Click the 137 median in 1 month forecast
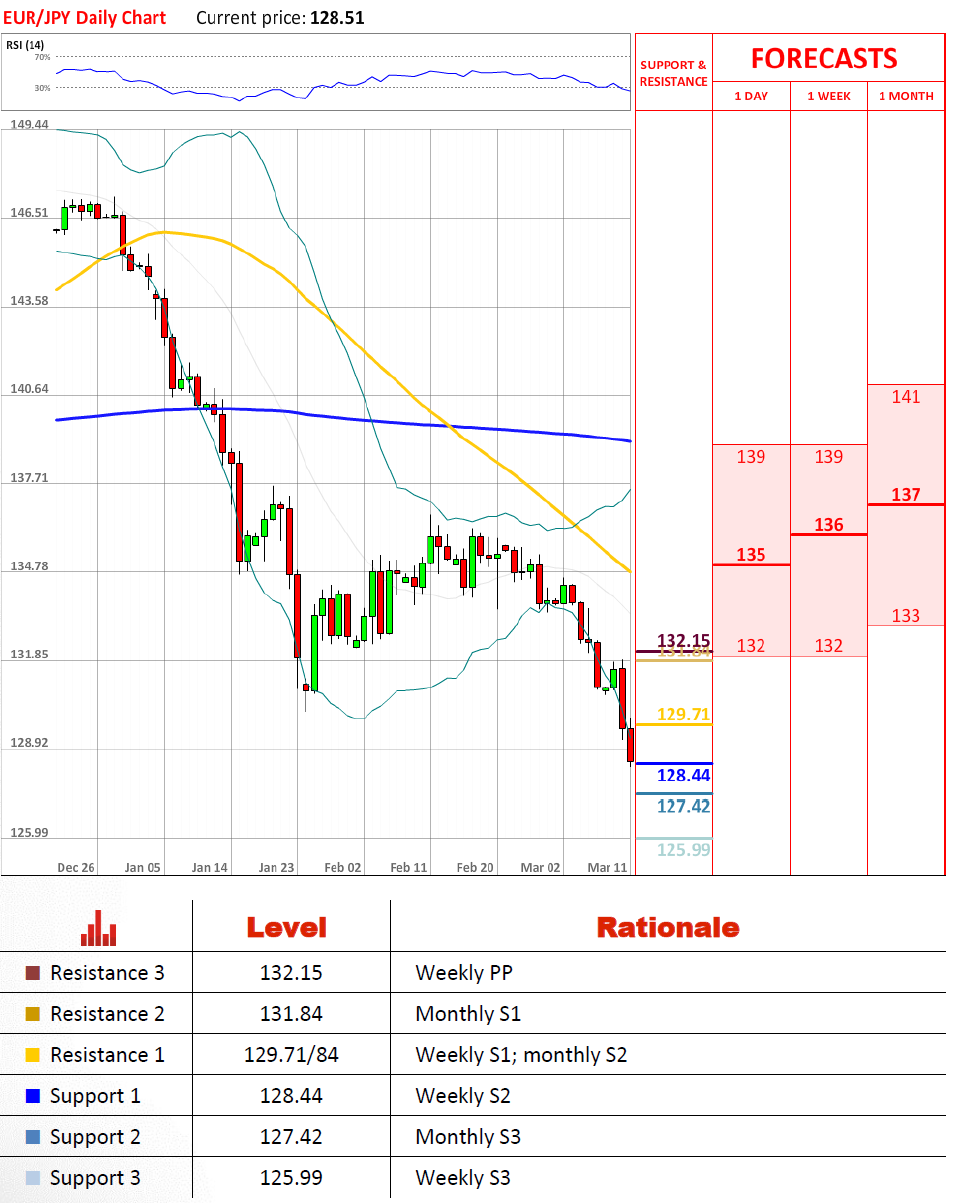 pyautogui.click(x=906, y=494)
